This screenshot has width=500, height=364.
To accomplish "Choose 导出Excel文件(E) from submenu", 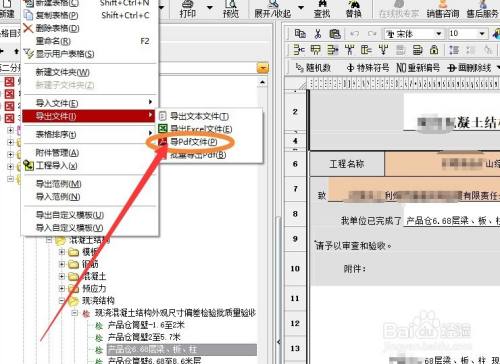I will (x=201, y=129).
